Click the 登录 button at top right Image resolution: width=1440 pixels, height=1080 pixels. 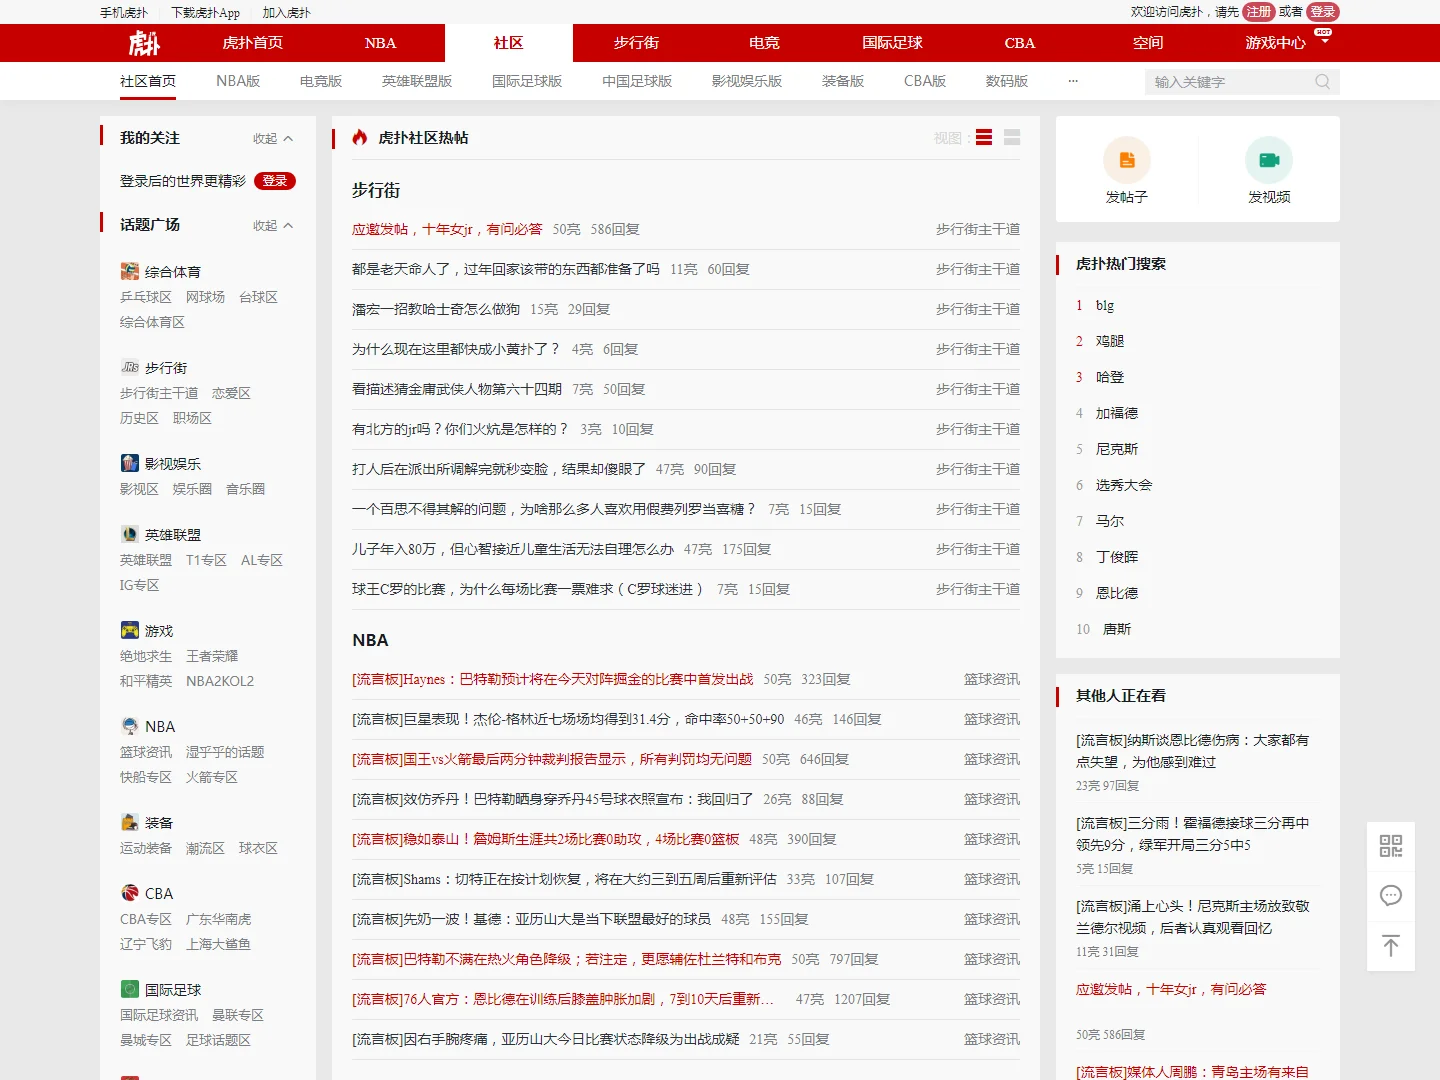coord(1323,12)
